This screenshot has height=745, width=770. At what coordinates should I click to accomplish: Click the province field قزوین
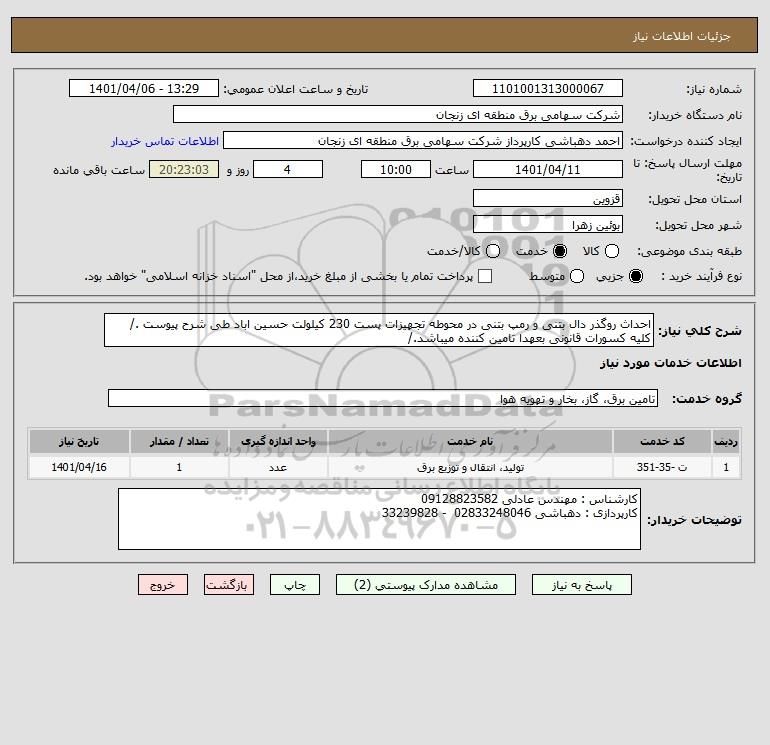pyautogui.click(x=548, y=198)
